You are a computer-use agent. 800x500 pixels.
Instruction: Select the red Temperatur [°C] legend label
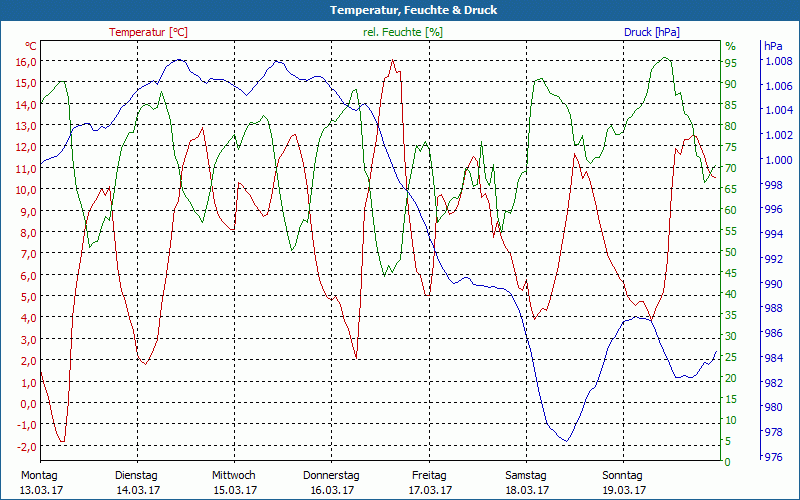148,32
